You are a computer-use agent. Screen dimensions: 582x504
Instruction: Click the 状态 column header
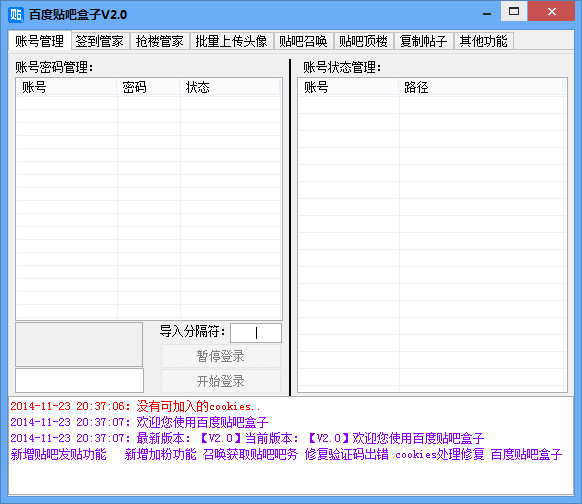point(230,88)
